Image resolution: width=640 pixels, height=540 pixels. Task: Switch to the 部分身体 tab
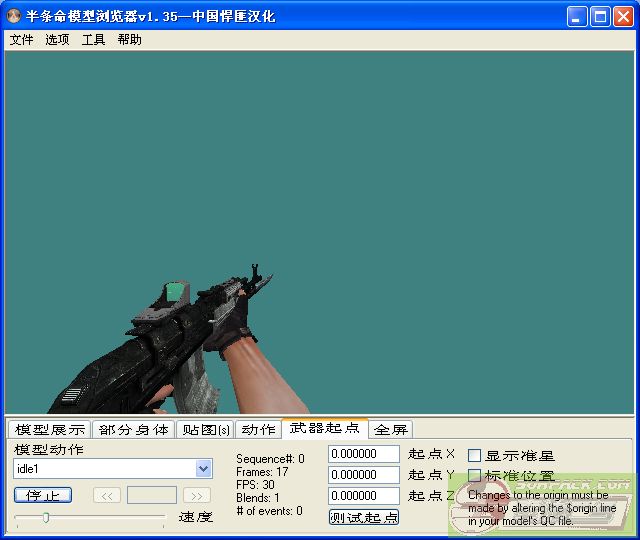coord(133,429)
